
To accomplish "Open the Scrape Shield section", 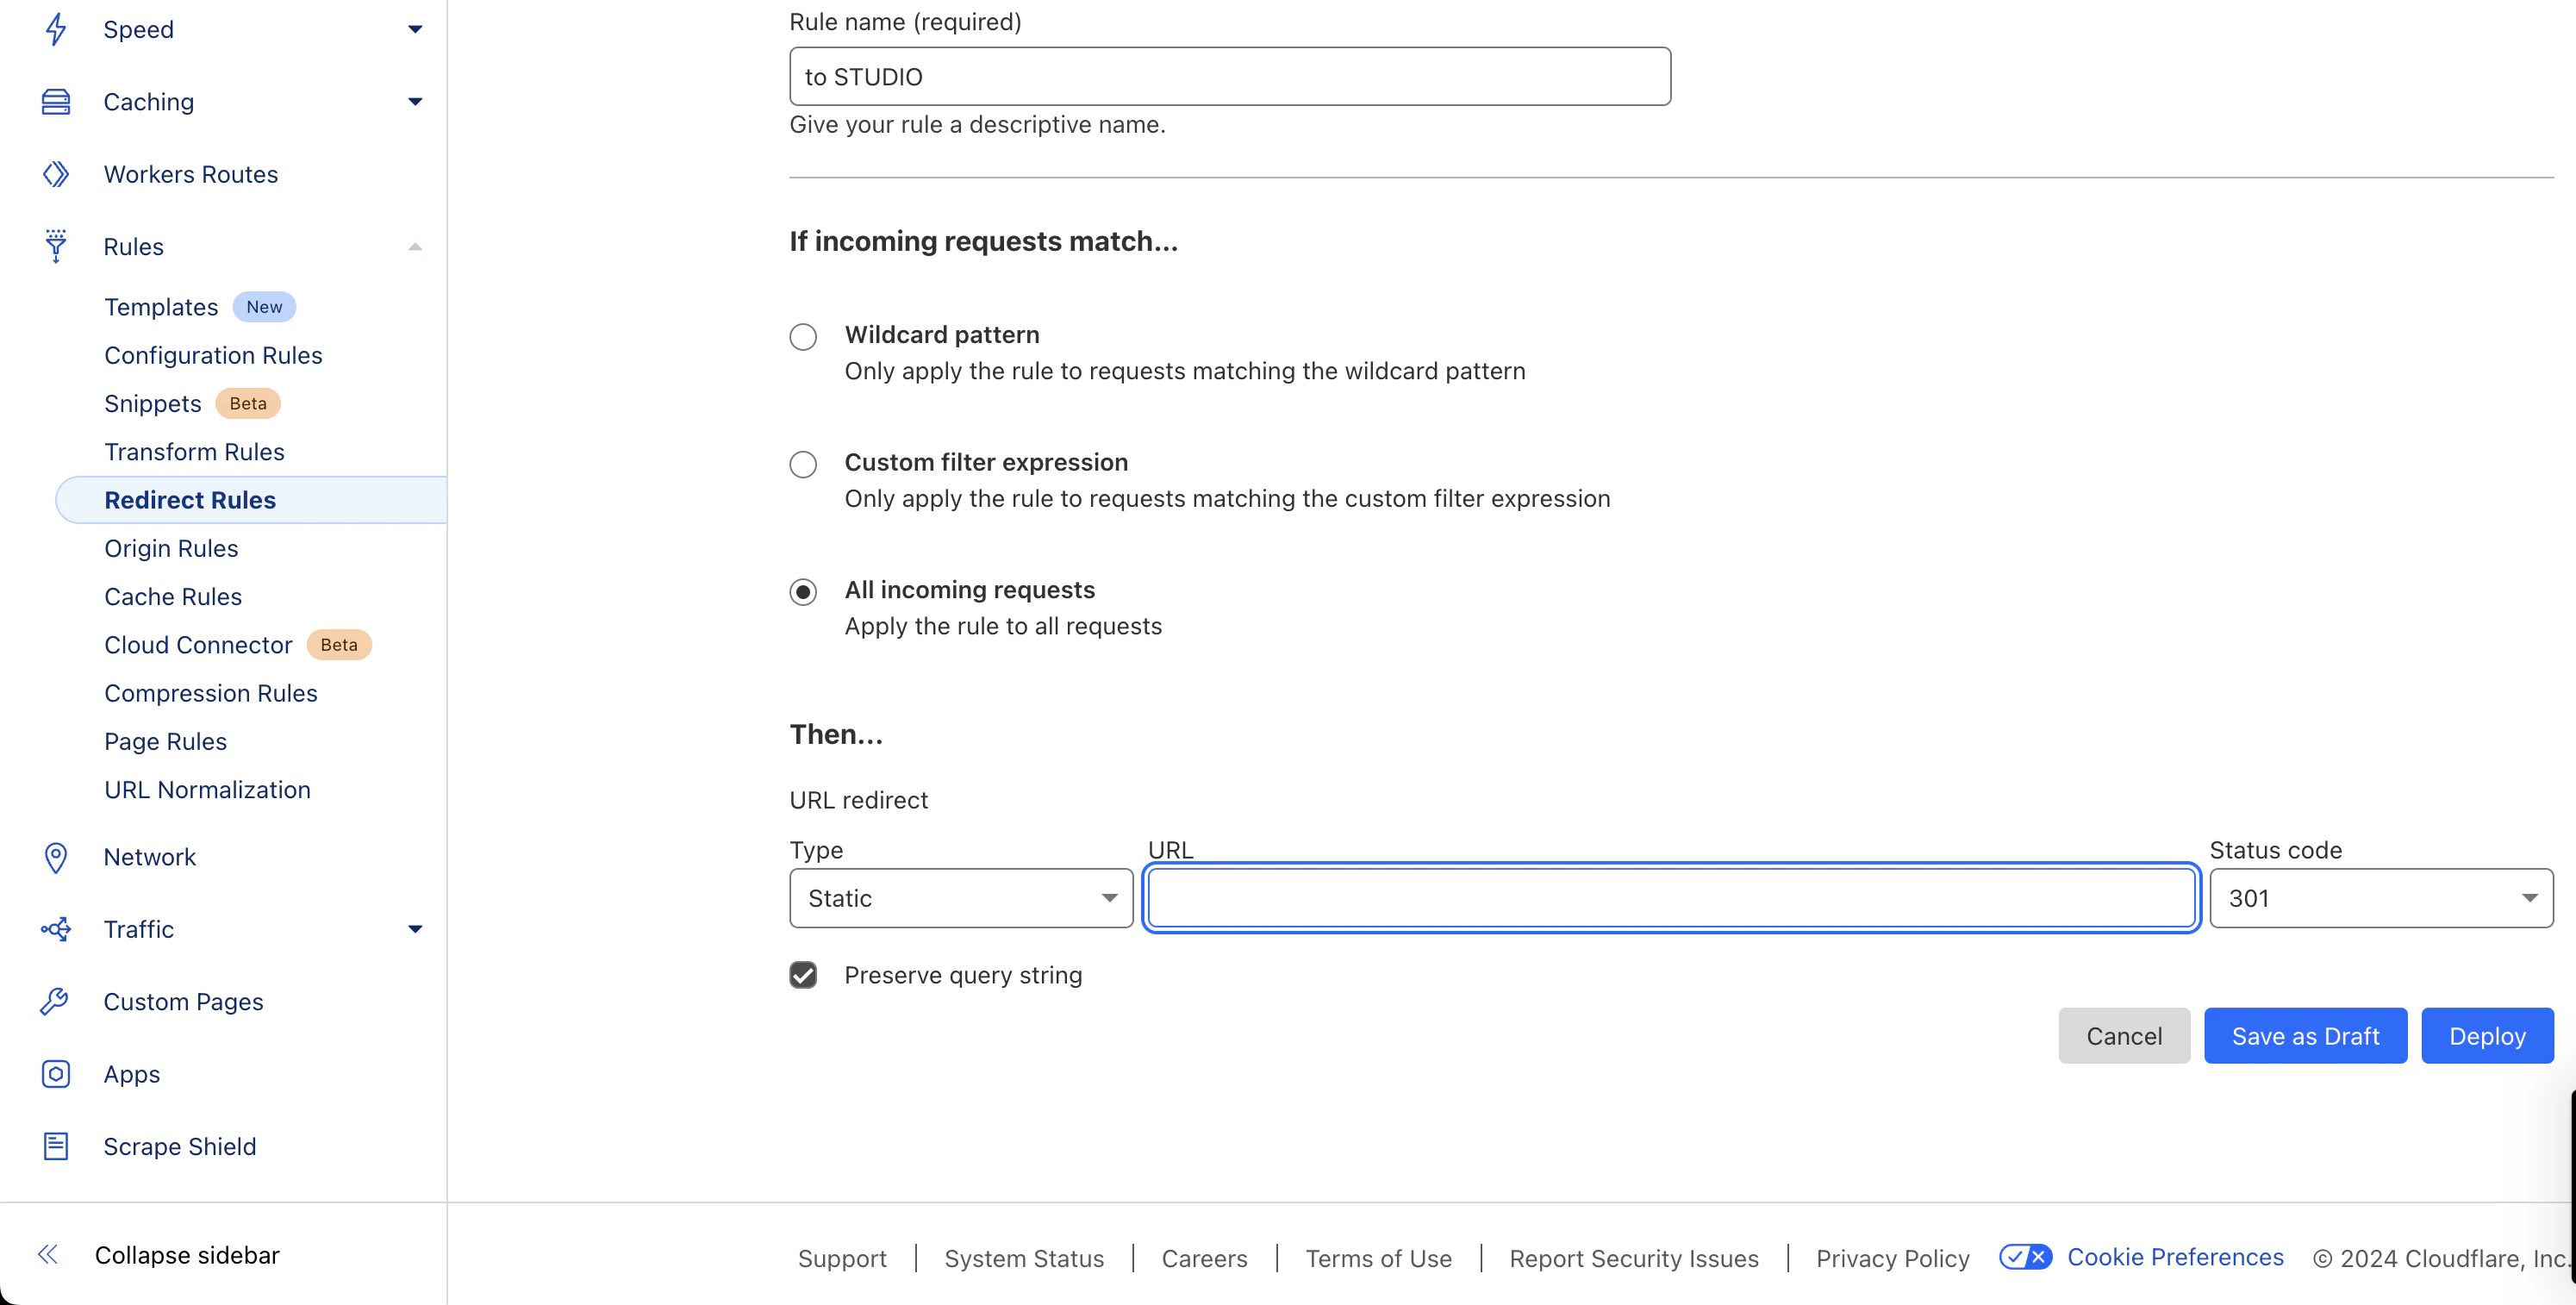I will [180, 1146].
